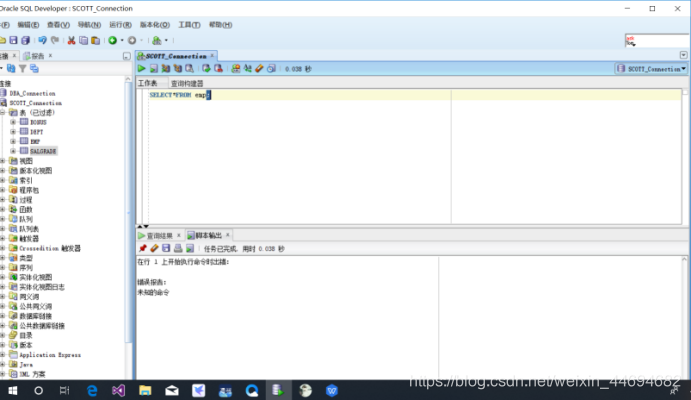Close the SCOTT_Connection editor tab

212,56
